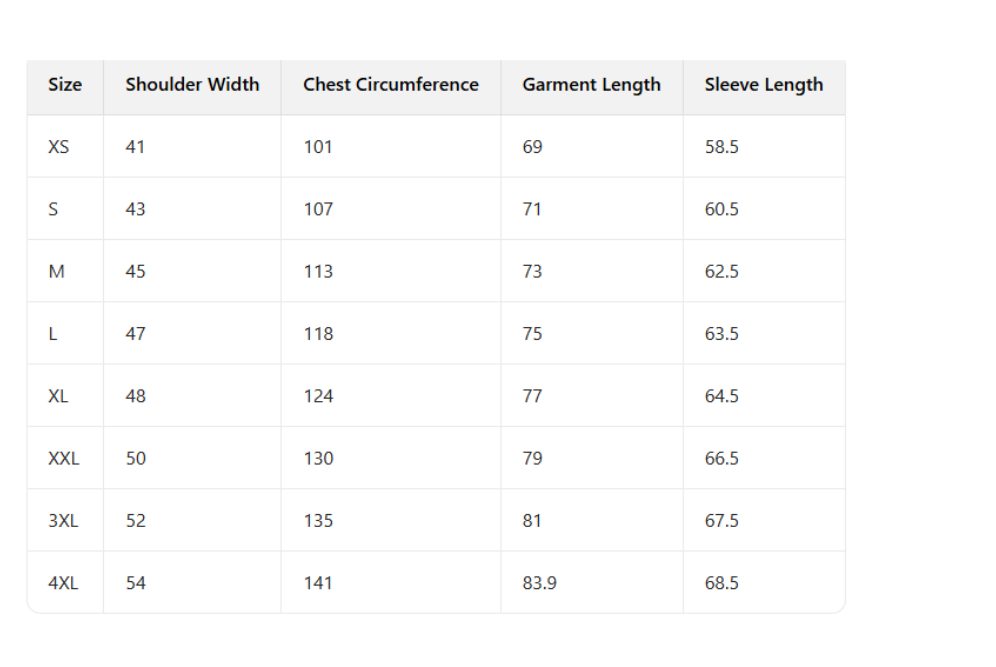Click the Size column header
This screenshot has width=996, height=667.
pyautogui.click(x=65, y=85)
